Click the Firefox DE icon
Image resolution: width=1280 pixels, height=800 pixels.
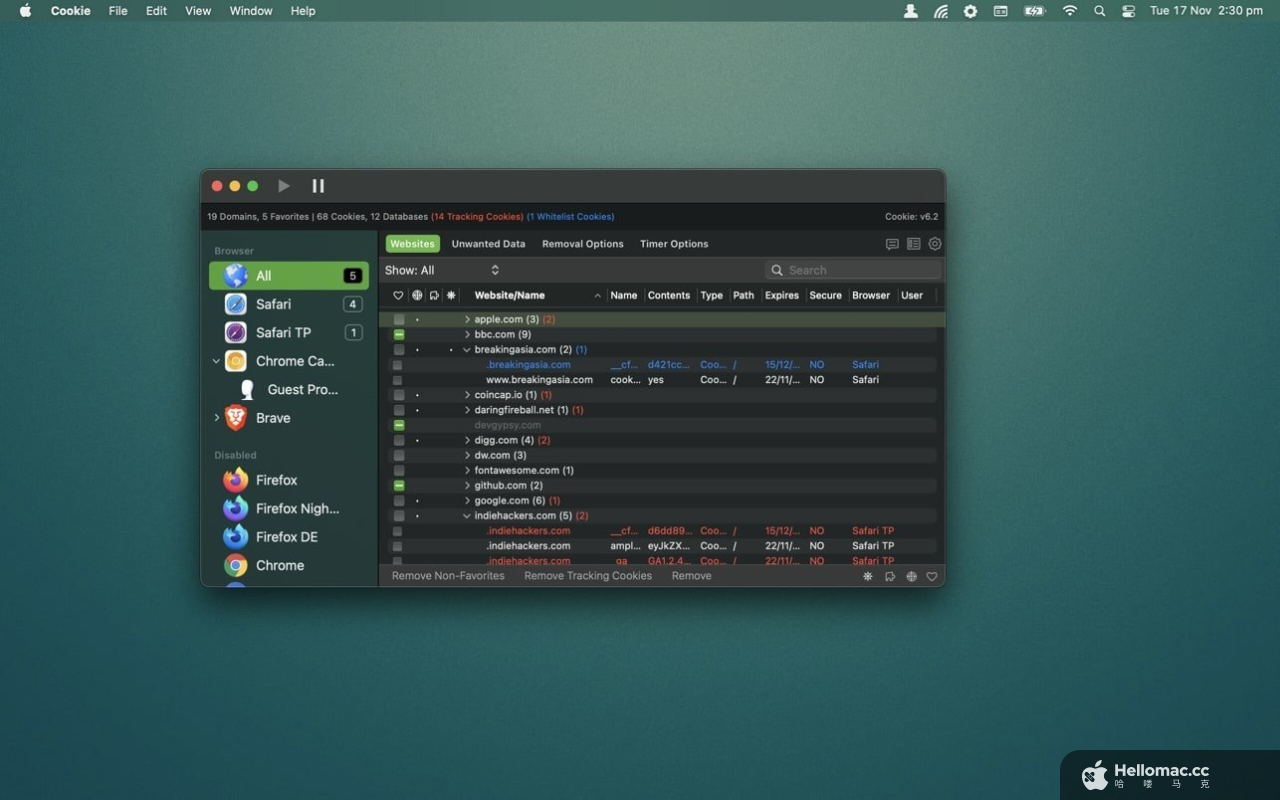coord(236,537)
